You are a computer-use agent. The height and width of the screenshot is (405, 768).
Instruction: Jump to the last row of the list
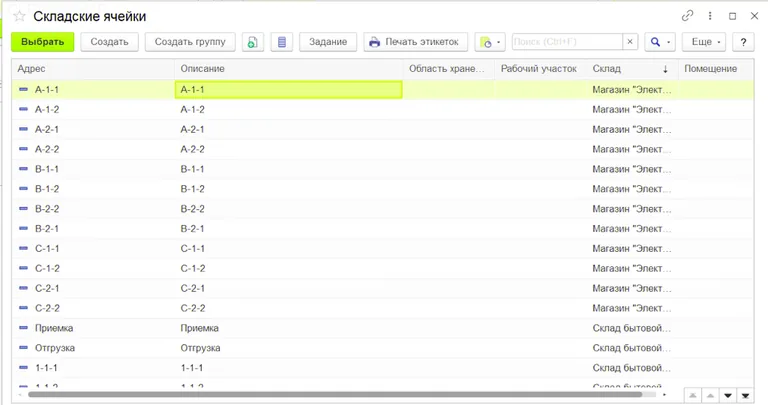click(745, 396)
